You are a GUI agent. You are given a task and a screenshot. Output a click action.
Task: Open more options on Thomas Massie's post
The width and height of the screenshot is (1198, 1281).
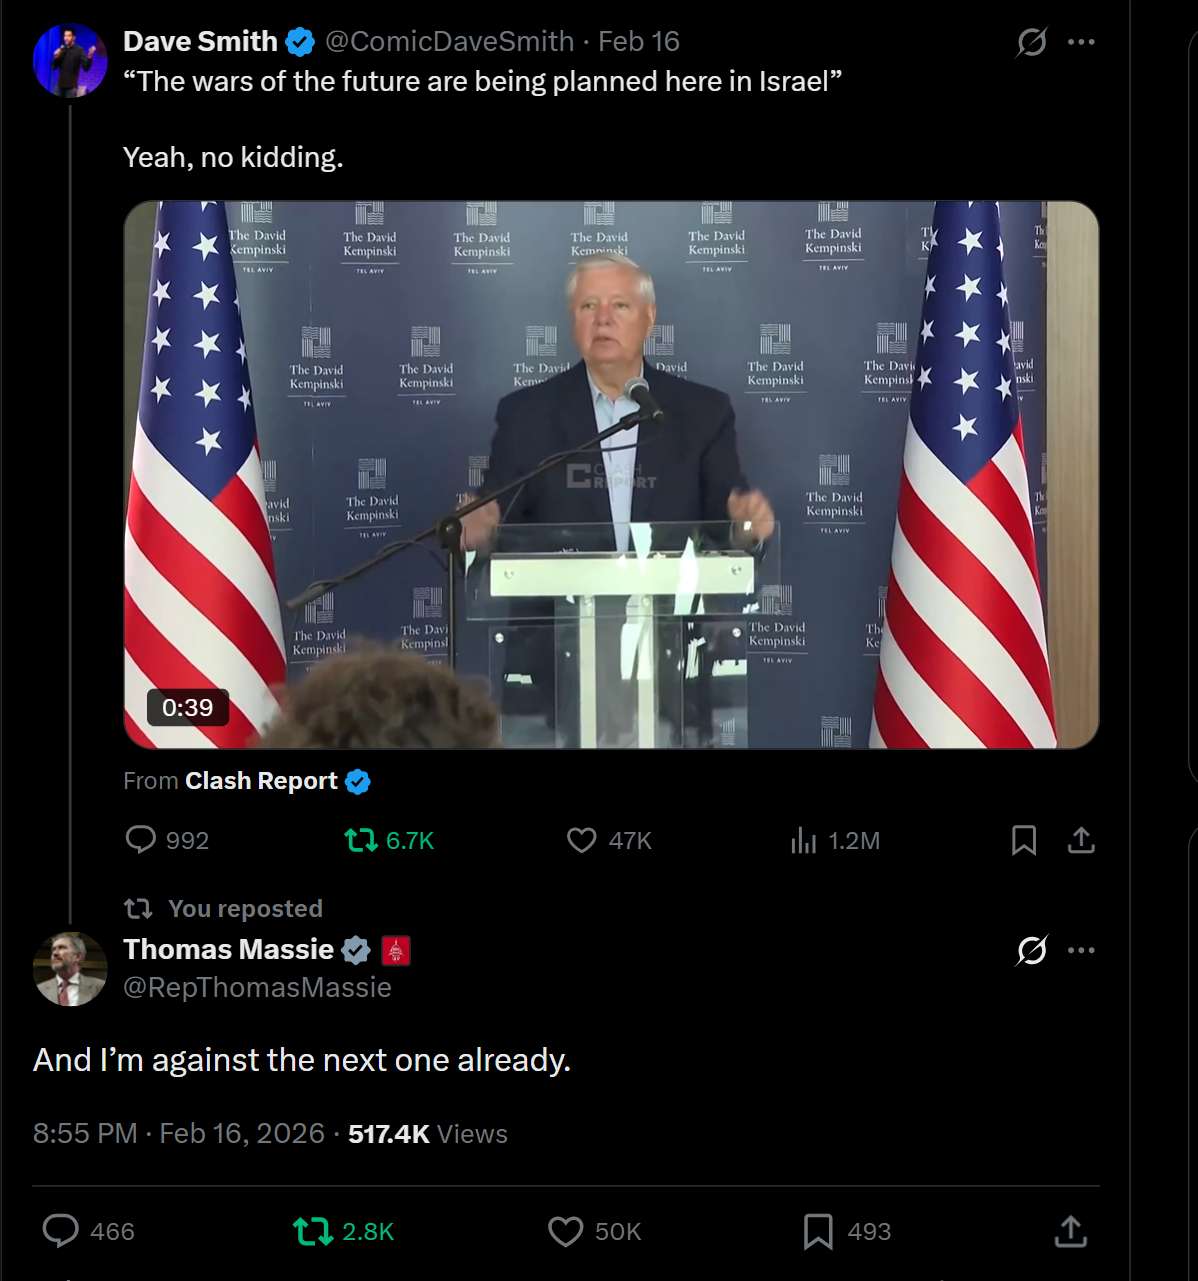(x=1081, y=950)
